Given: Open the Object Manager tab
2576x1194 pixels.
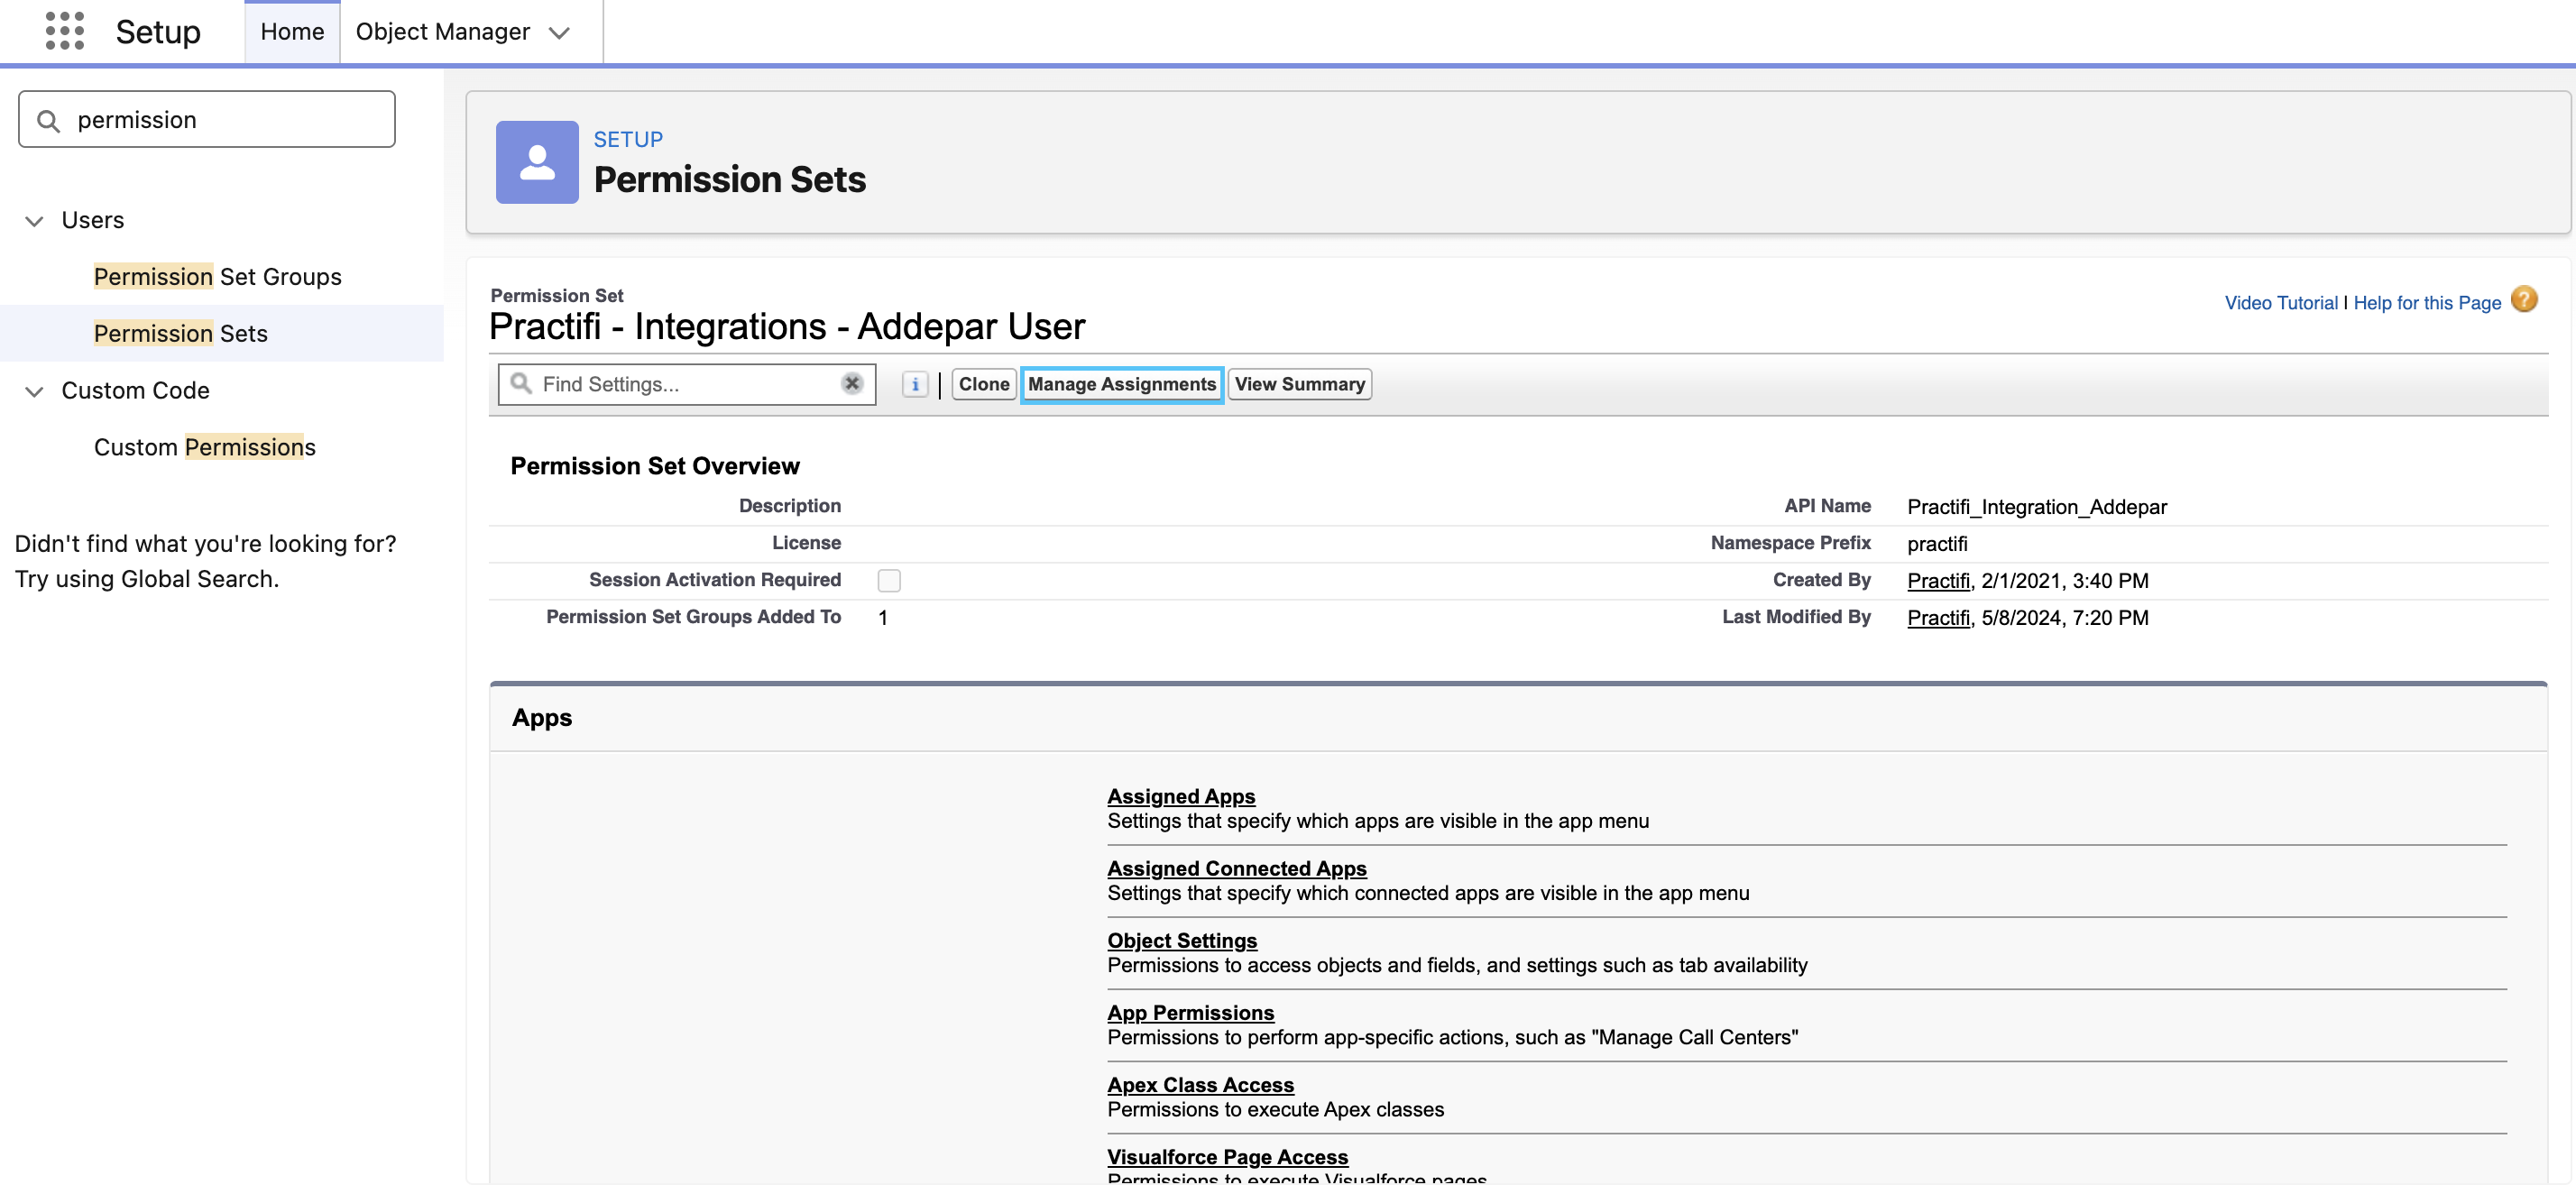Looking at the screenshot, I should (442, 32).
